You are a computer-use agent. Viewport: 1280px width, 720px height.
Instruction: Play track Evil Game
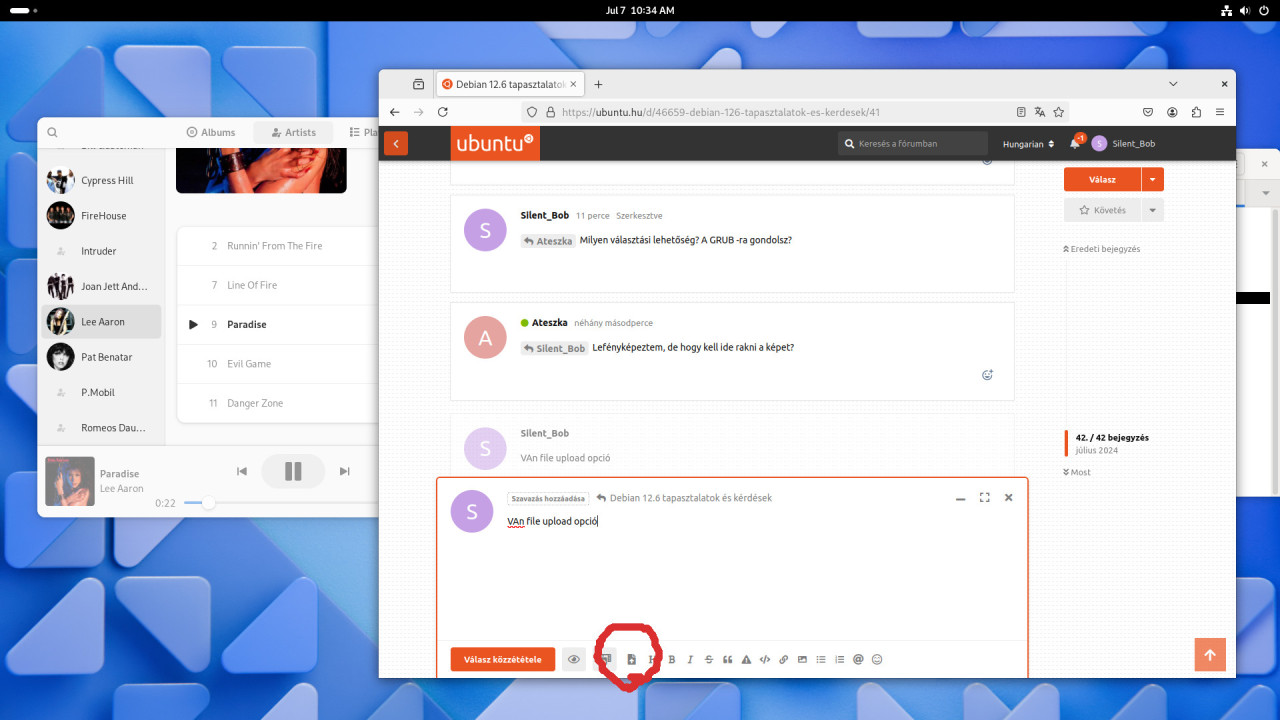278,364
